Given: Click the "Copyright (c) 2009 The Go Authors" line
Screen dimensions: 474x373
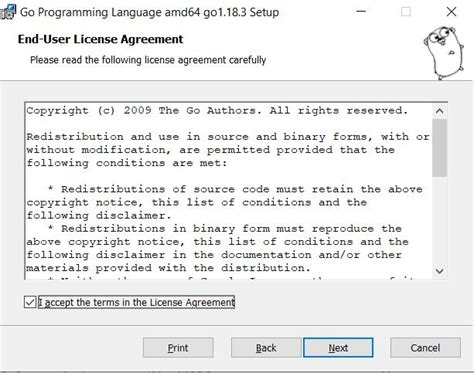Looking at the screenshot, I should (217, 110).
